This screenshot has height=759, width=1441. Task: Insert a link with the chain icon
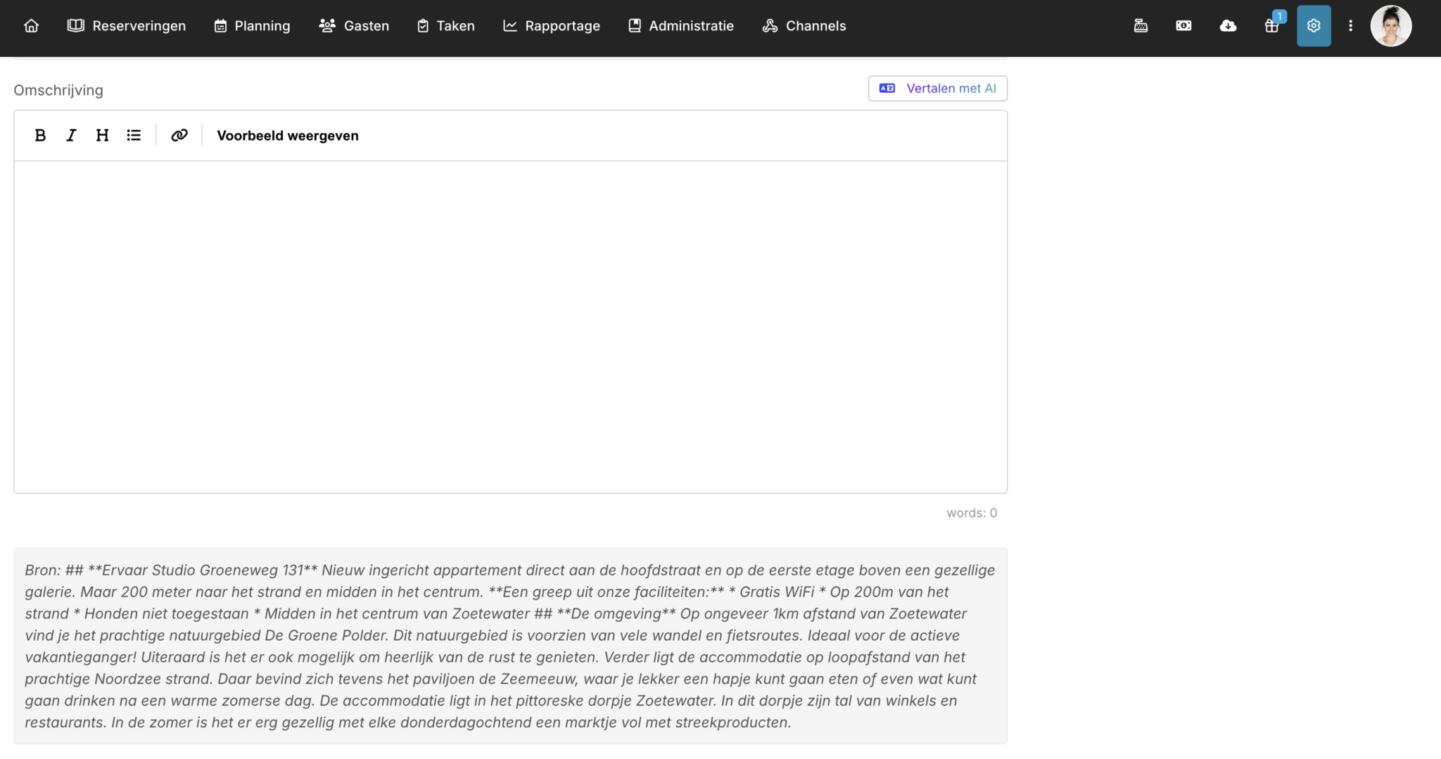(179, 135)
